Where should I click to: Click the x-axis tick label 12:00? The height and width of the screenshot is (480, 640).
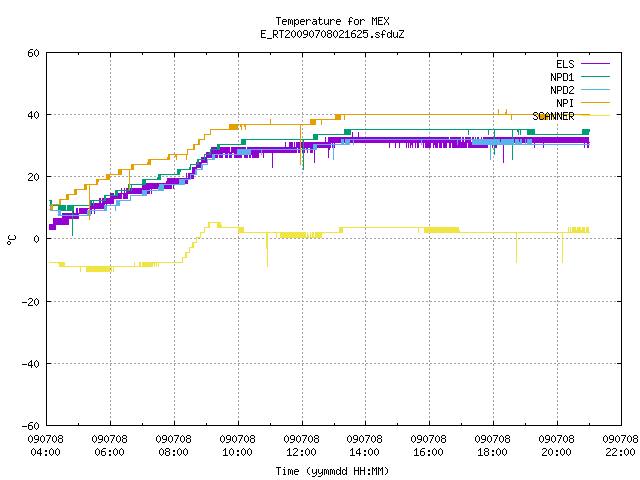coord(301,452)
